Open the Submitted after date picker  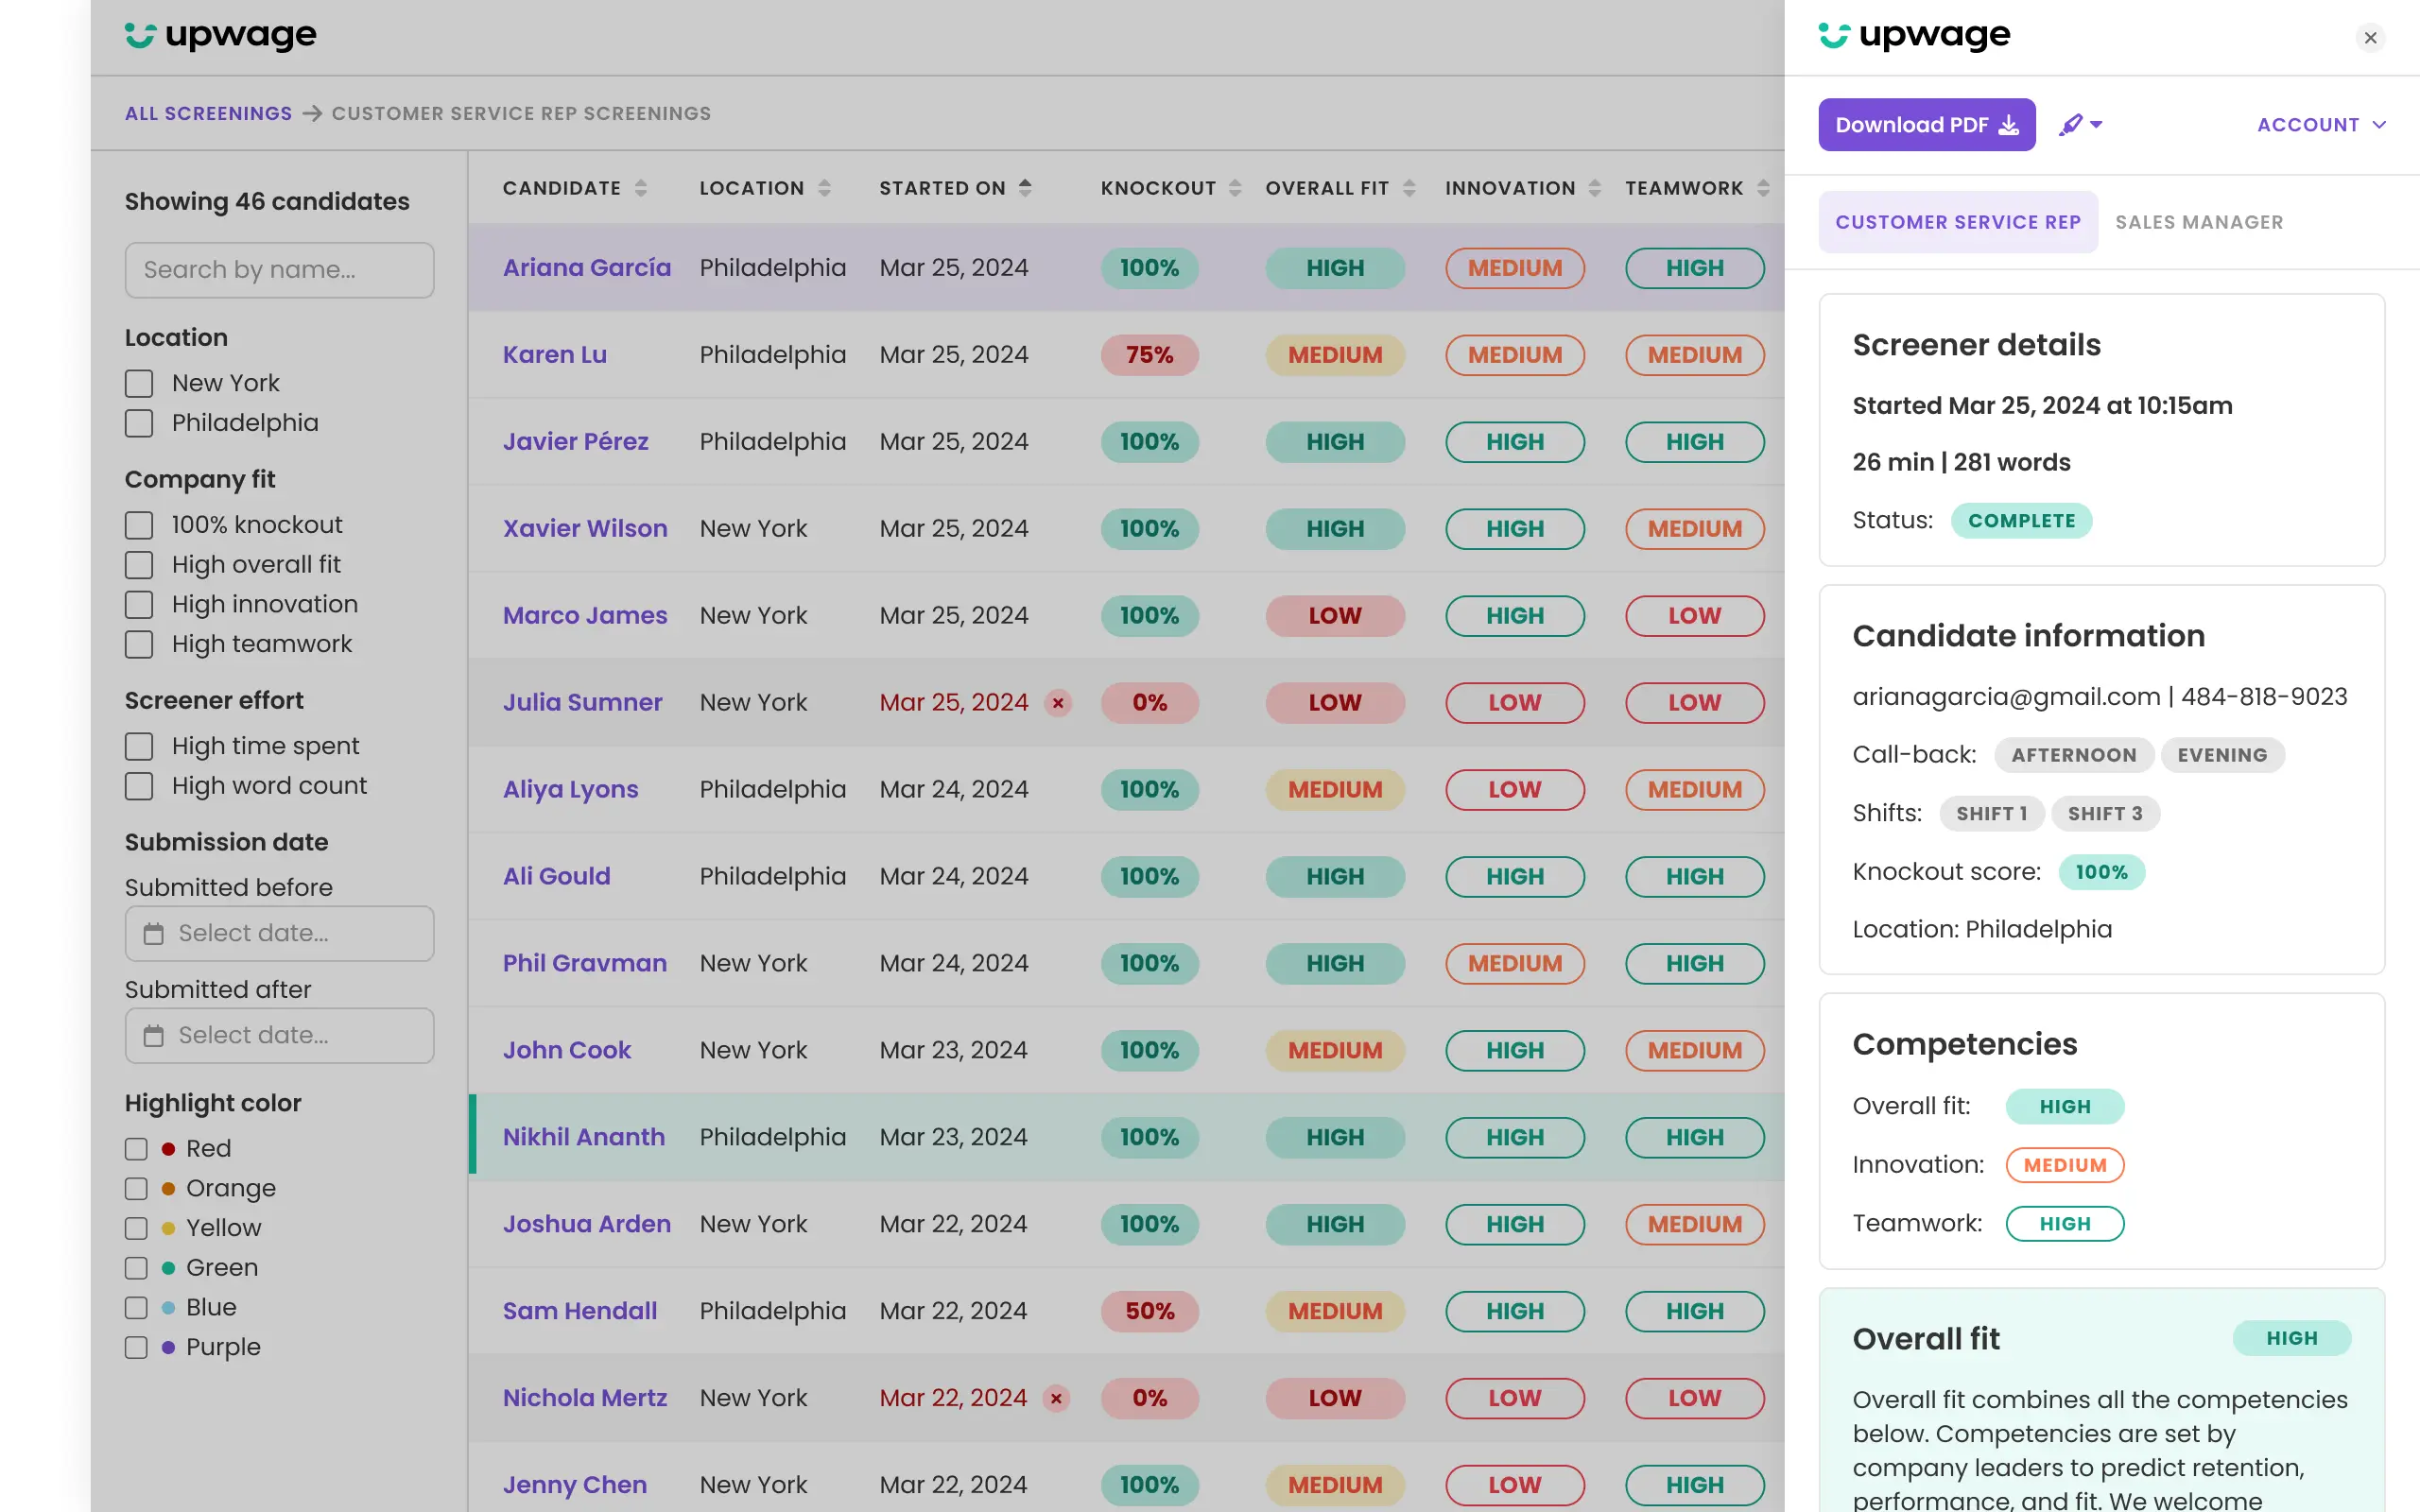point(279,1036)
